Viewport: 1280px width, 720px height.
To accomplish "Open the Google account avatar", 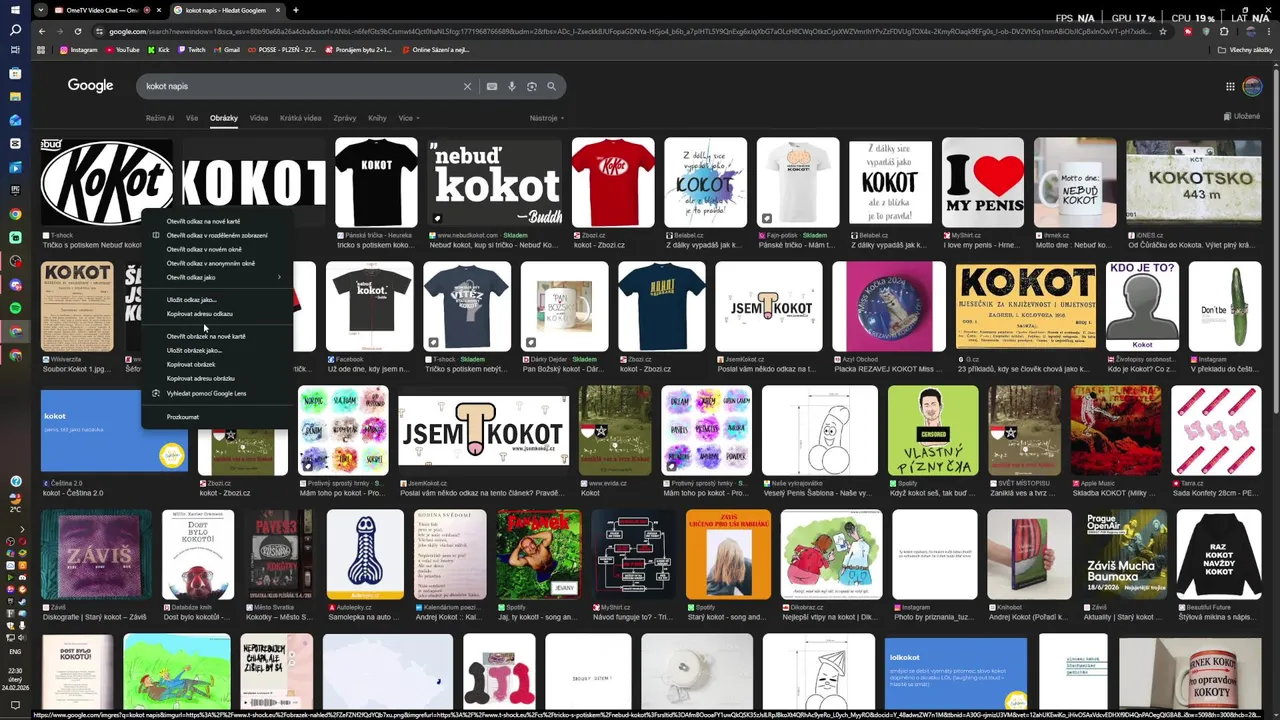I will pos(1252,86).
